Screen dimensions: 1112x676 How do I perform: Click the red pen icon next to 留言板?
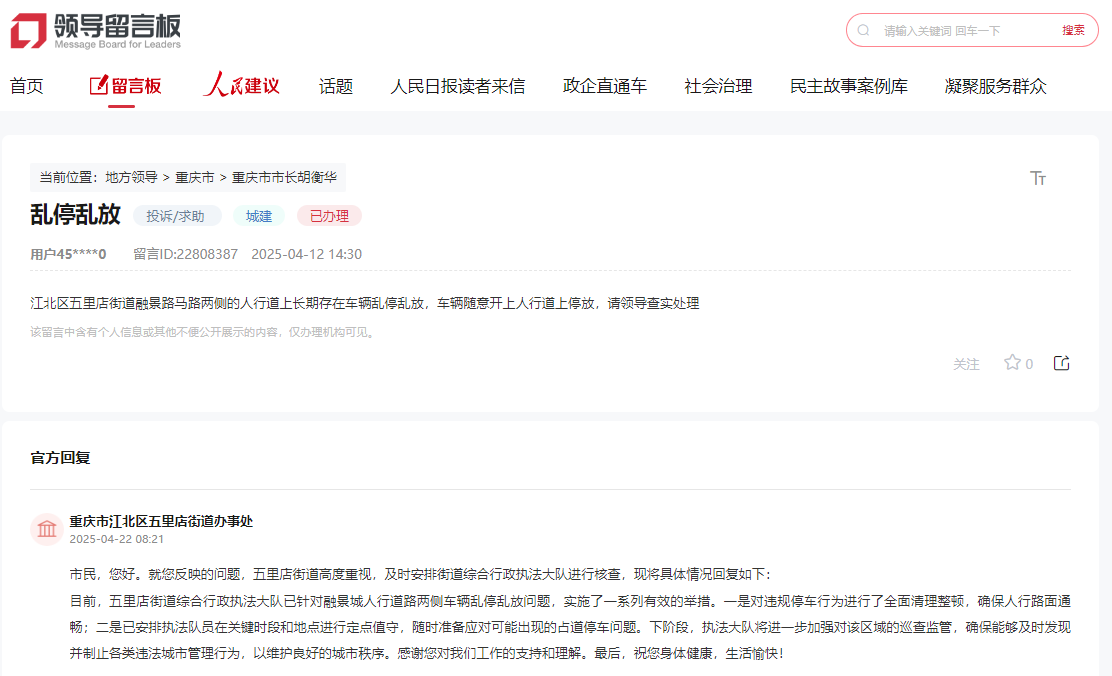pos(99,85)
